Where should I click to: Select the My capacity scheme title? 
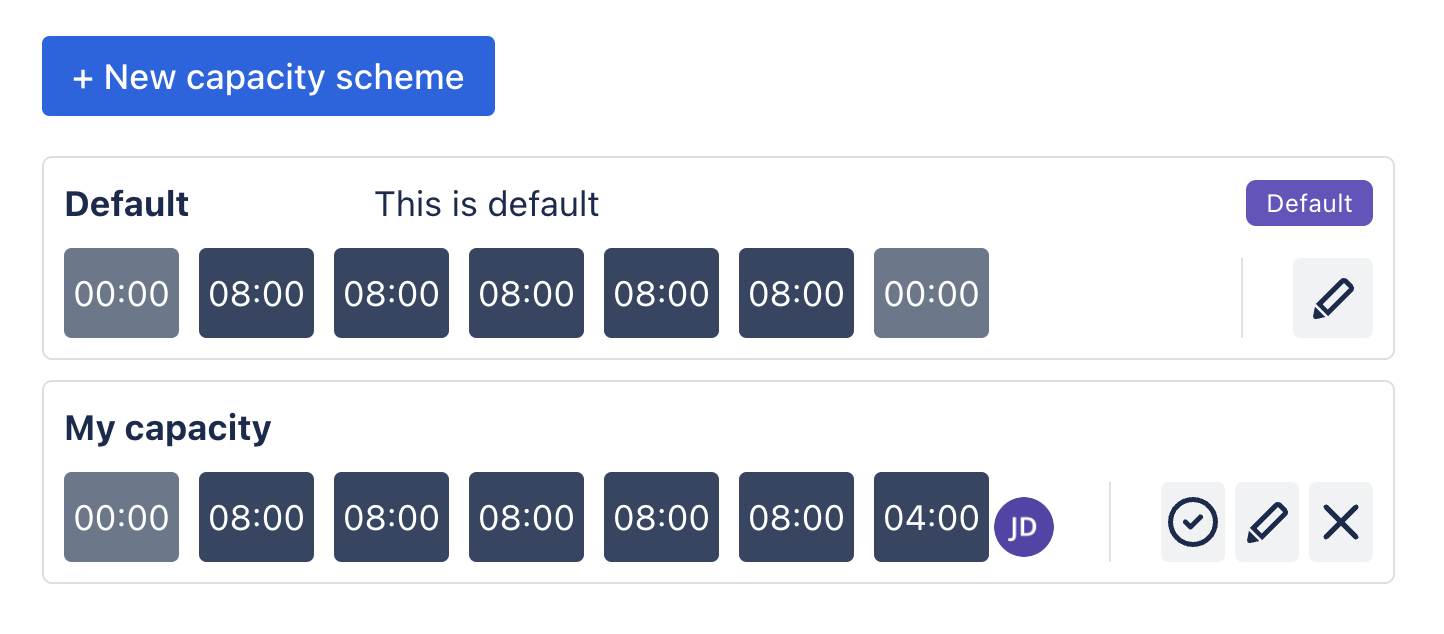pyautogui.click(x=168, y=427)
